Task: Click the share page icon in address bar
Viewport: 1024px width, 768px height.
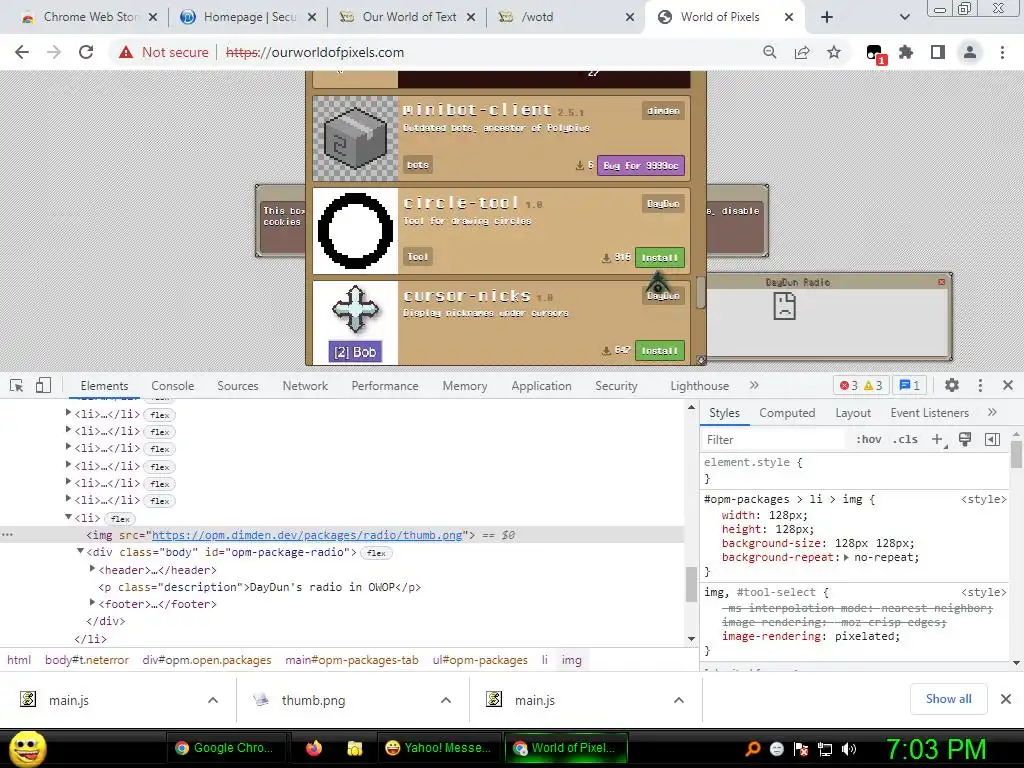Action: click(802, 52)
